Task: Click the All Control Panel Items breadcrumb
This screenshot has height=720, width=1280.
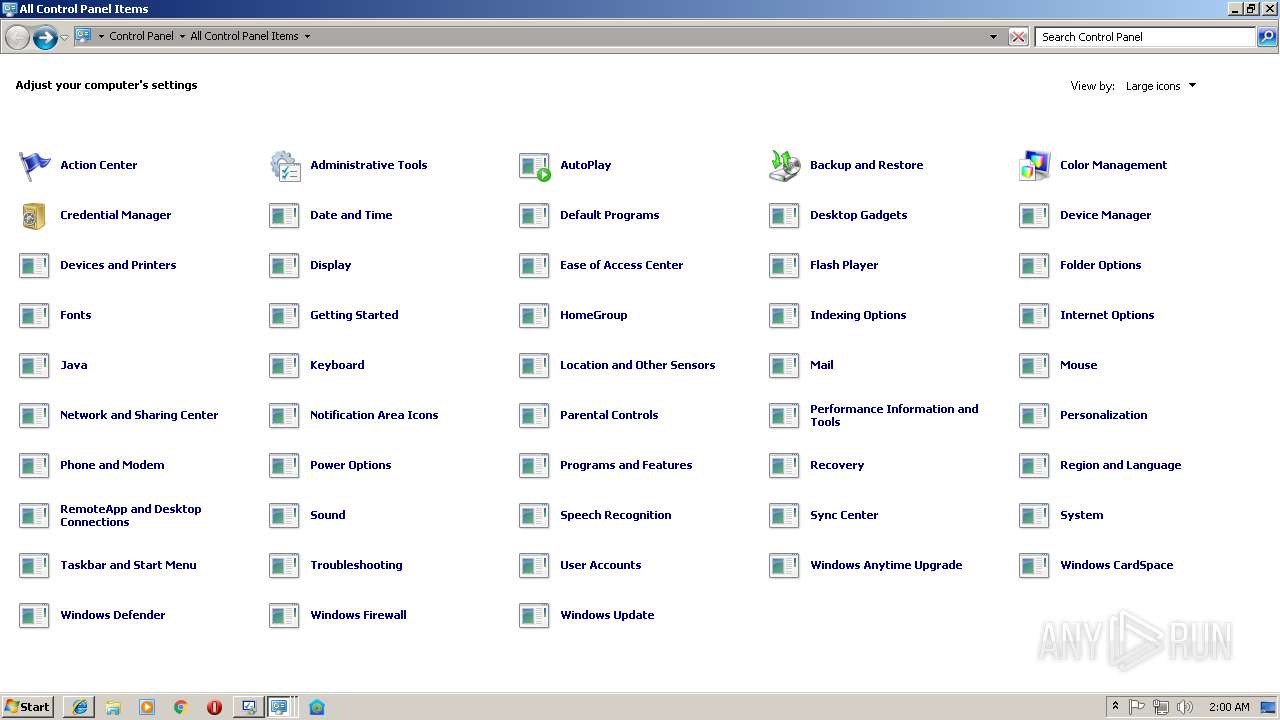Action: (244, 36)
